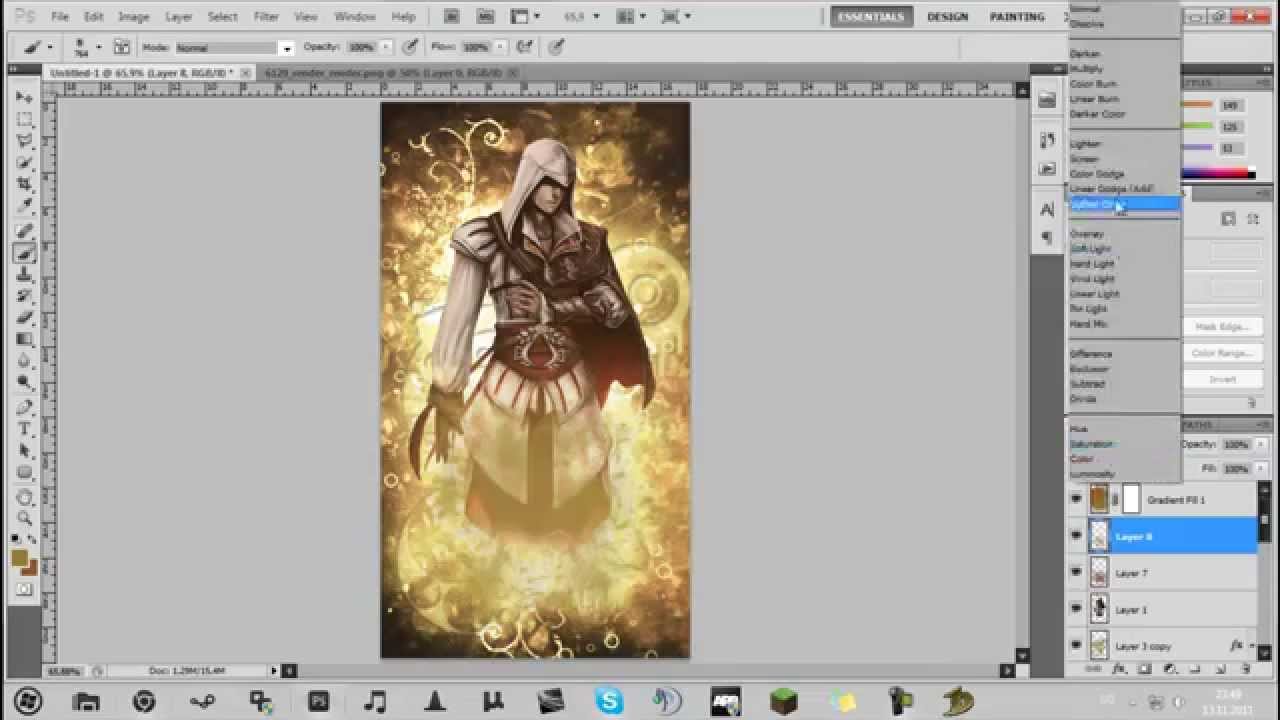The height and width of the screenshot is (720, 1280).
Task: Open the brush preset picker arrow
Action: coord(98,47)
